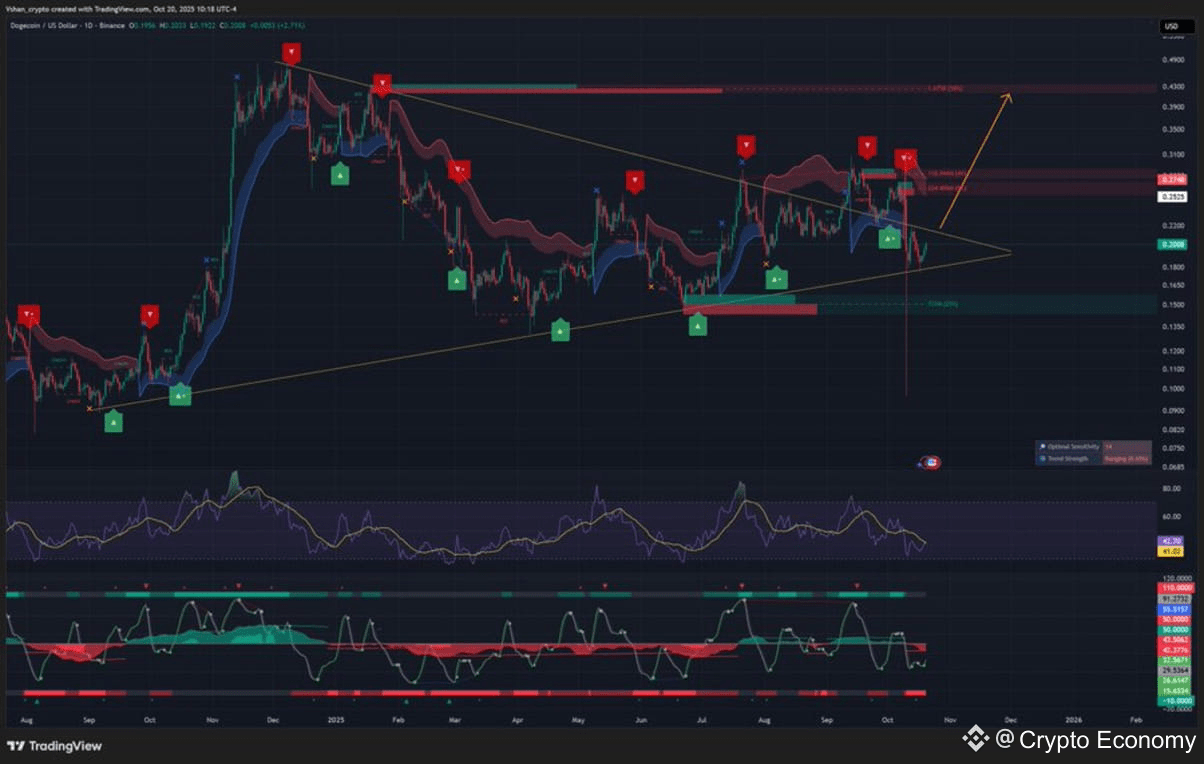The height and width of the screenshot is (764, 1204).
Task: Select the red 0.2748 price label
Action: coord(1172,180)
